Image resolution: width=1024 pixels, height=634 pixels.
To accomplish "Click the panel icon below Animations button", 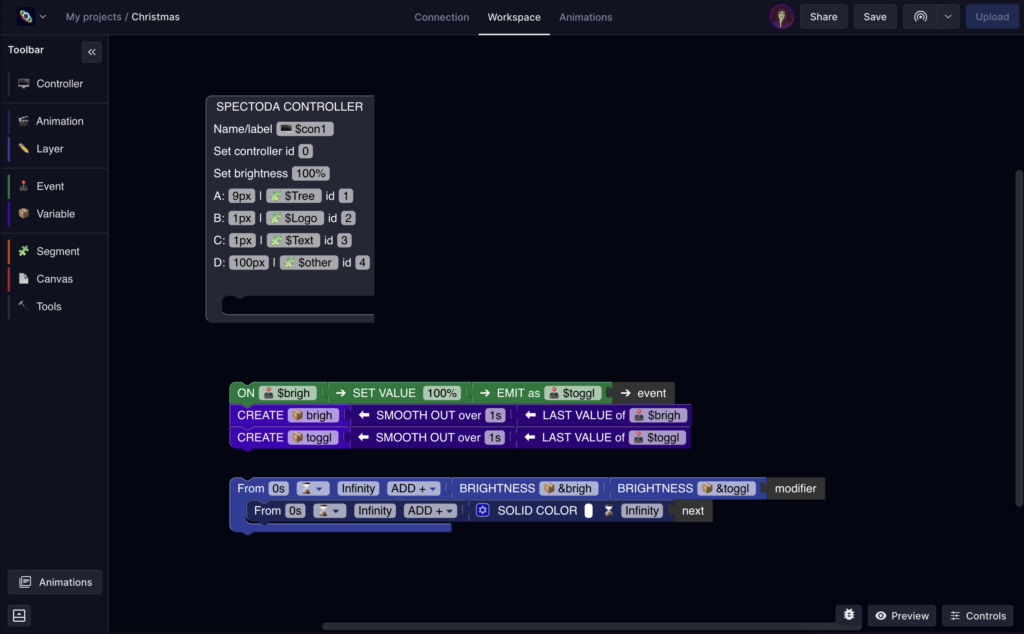I will tap(19, 615).
